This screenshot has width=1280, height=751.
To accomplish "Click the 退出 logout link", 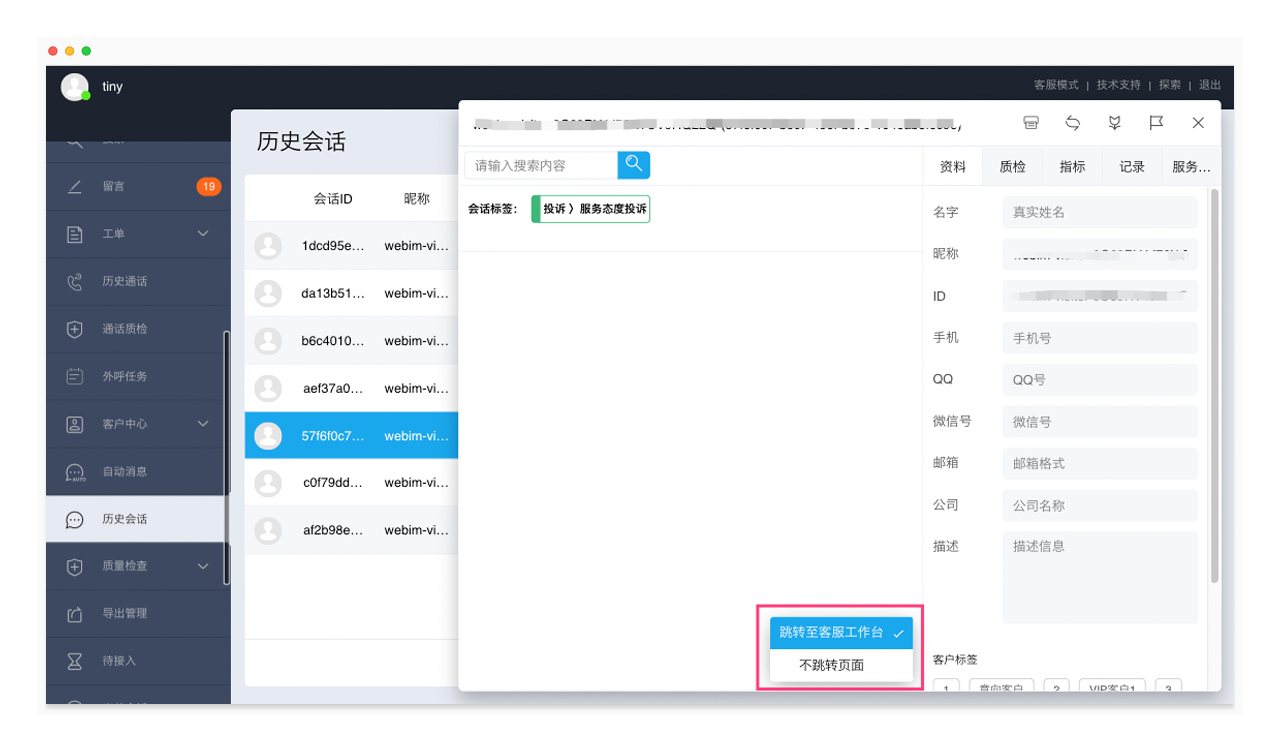I will (1209, 85).
